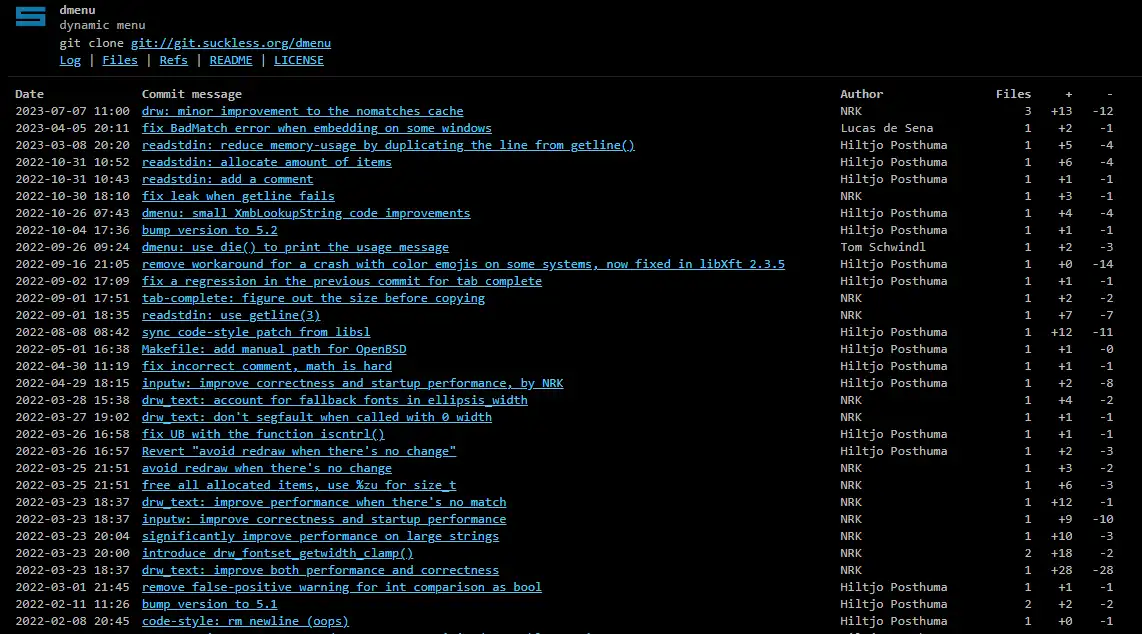
Task: Open commit 'code-style: rm newline (oops)'
Action: (245, 622)
